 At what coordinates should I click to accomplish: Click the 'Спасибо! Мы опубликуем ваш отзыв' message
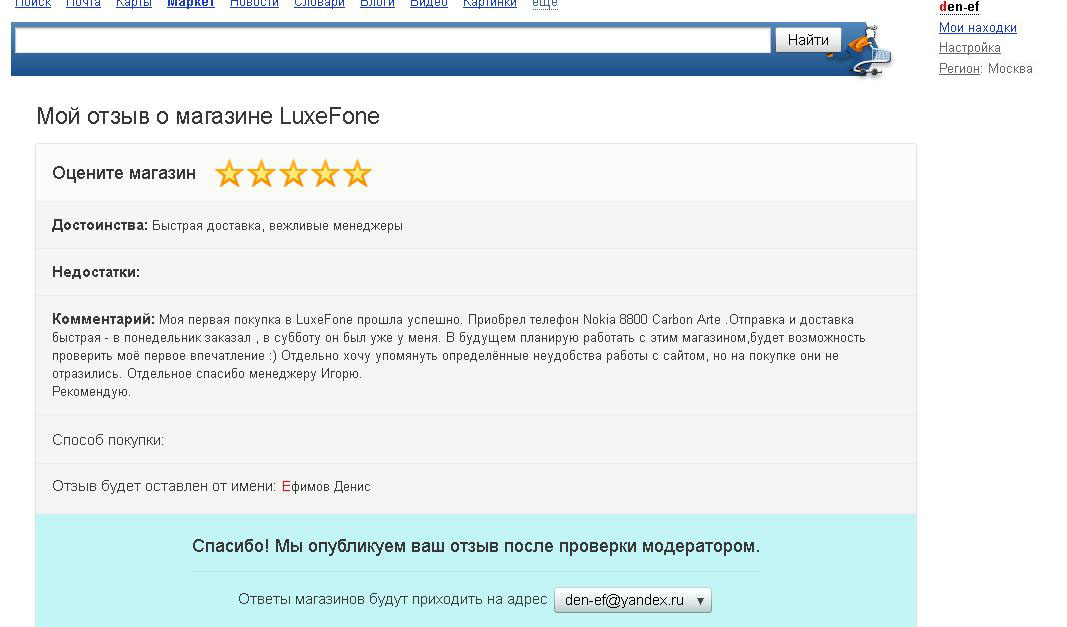(476, 546)
